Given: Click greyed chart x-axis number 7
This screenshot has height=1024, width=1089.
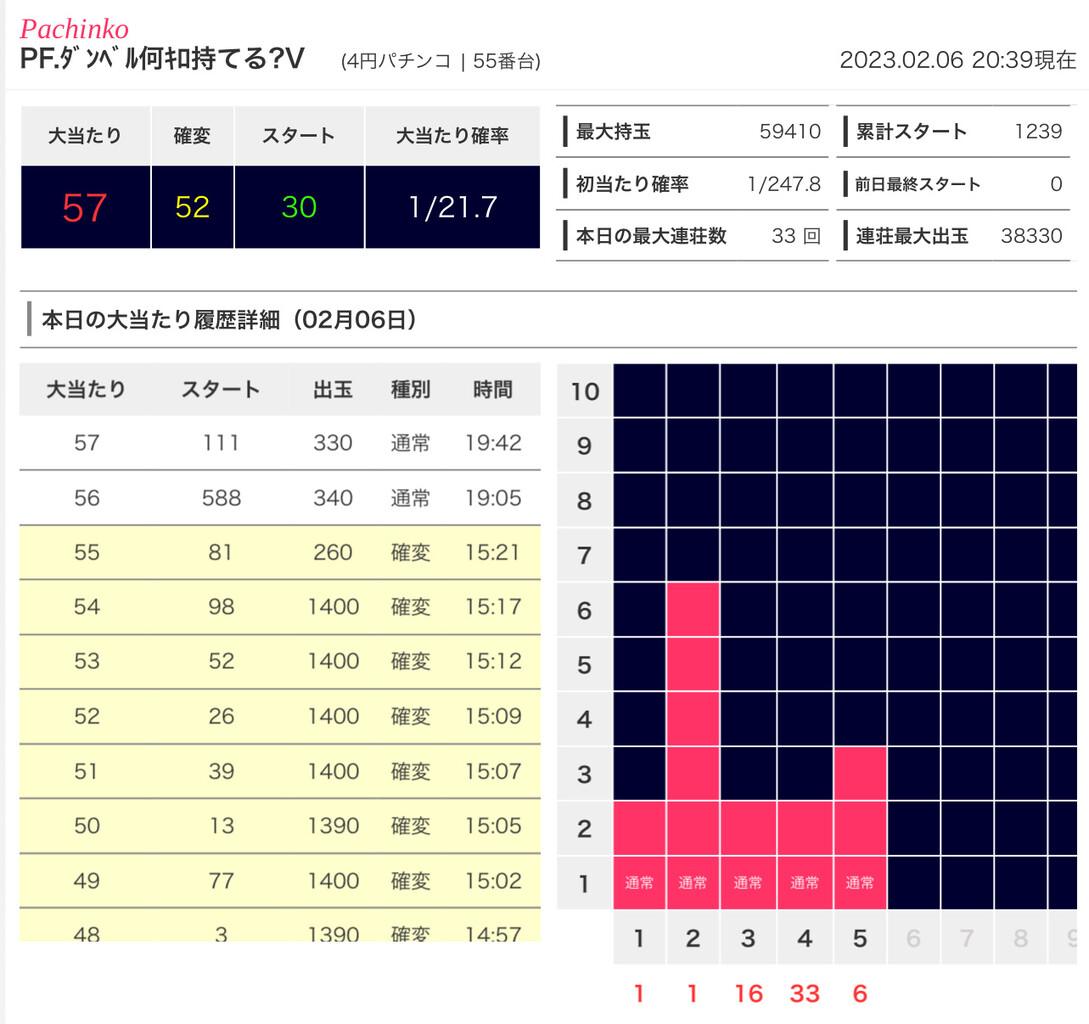Looking at the screenshot, I should click(967, 939).
